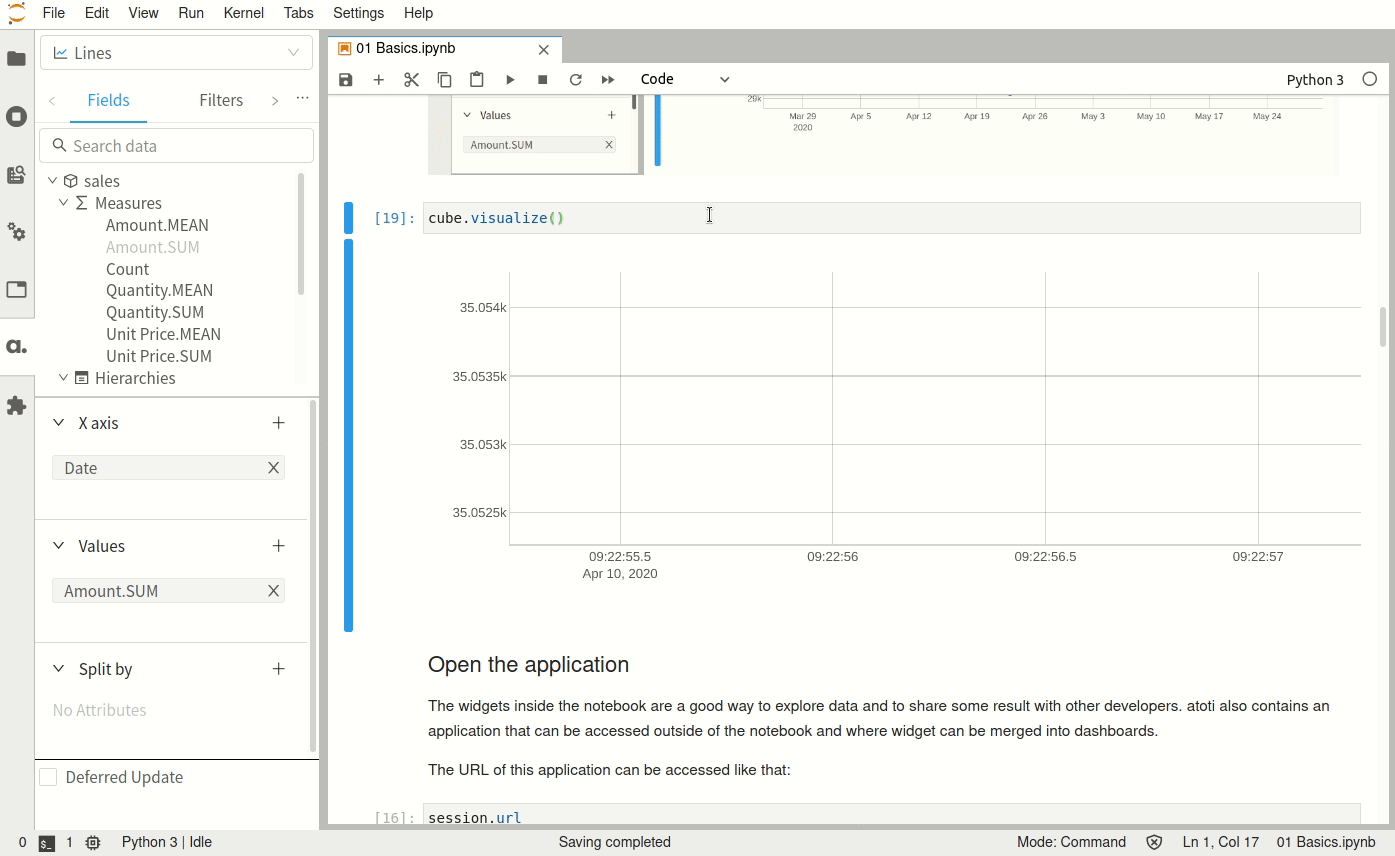Click the Python 3 kernel name button
1395x856 pixels.
1315,80
